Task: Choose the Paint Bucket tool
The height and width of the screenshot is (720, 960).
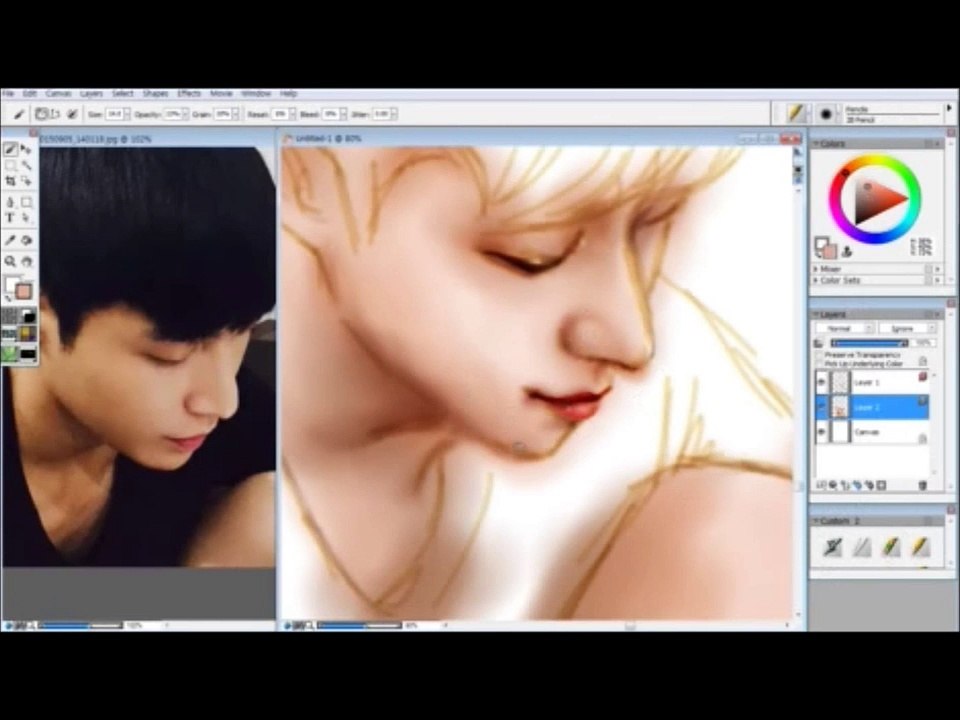Action: 26,240
